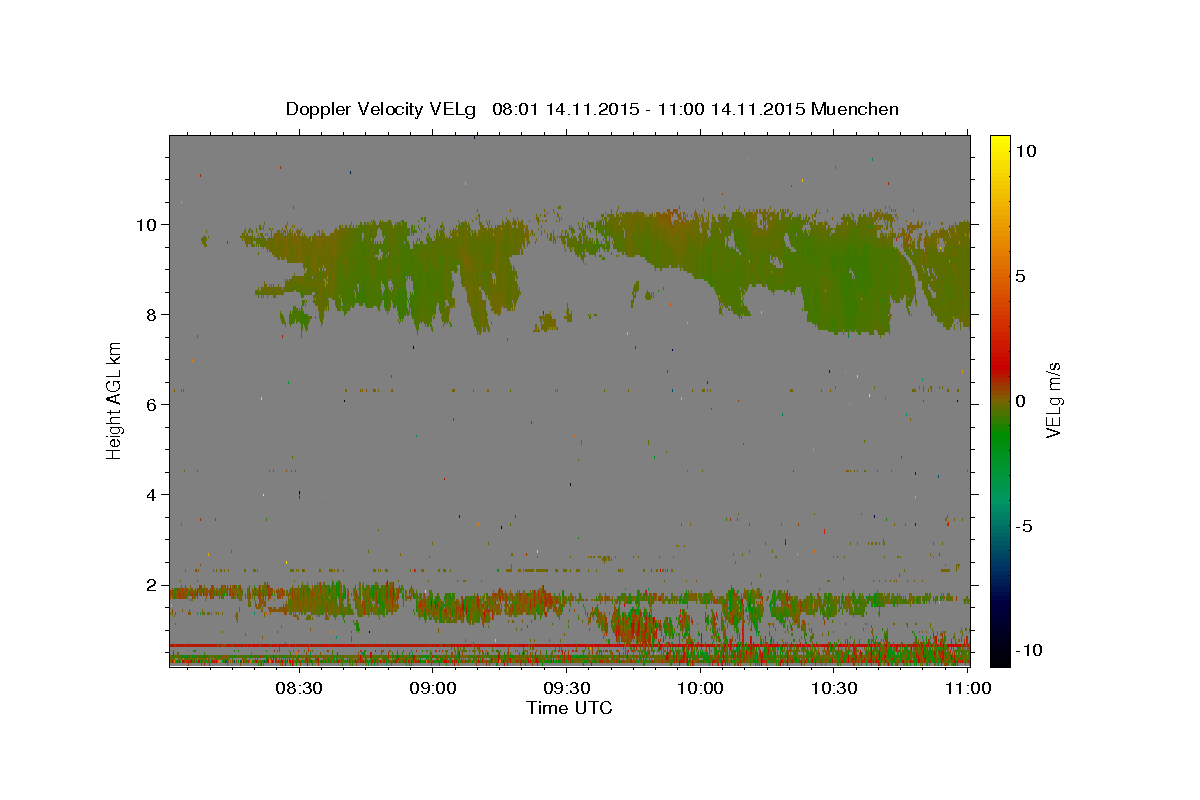
Task: Click the '08:30' time tick label
Action: click(298, 689)
